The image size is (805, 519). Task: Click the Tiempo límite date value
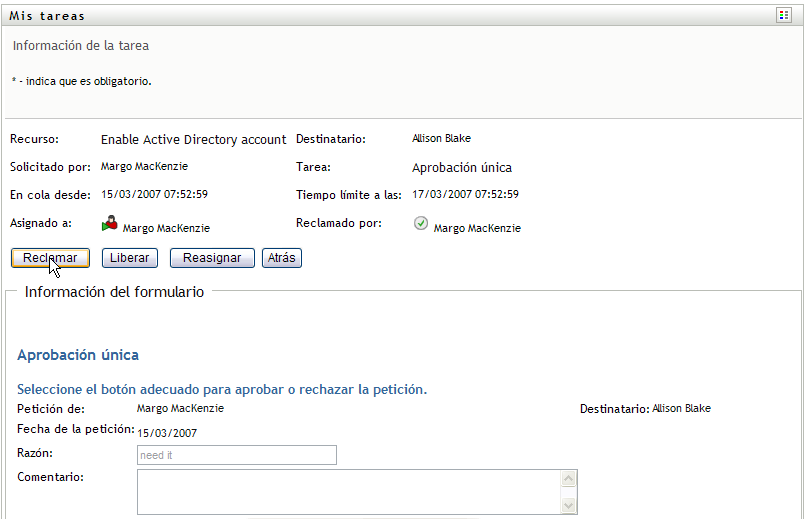[x=465, y=195]
